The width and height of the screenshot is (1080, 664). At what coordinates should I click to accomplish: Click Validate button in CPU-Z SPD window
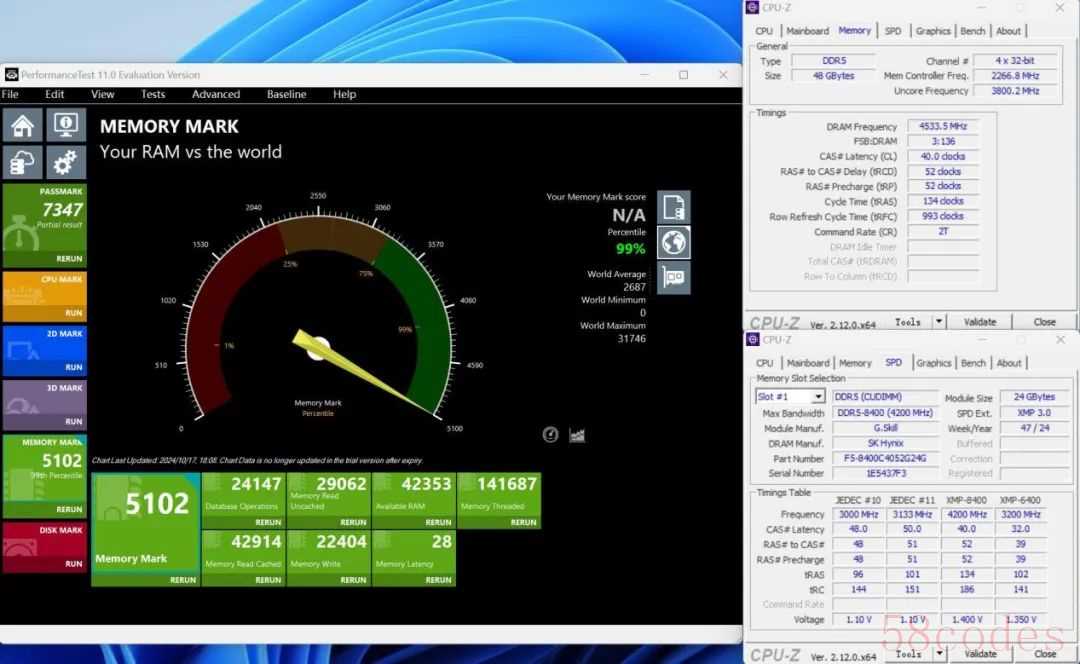click(980, 654)
